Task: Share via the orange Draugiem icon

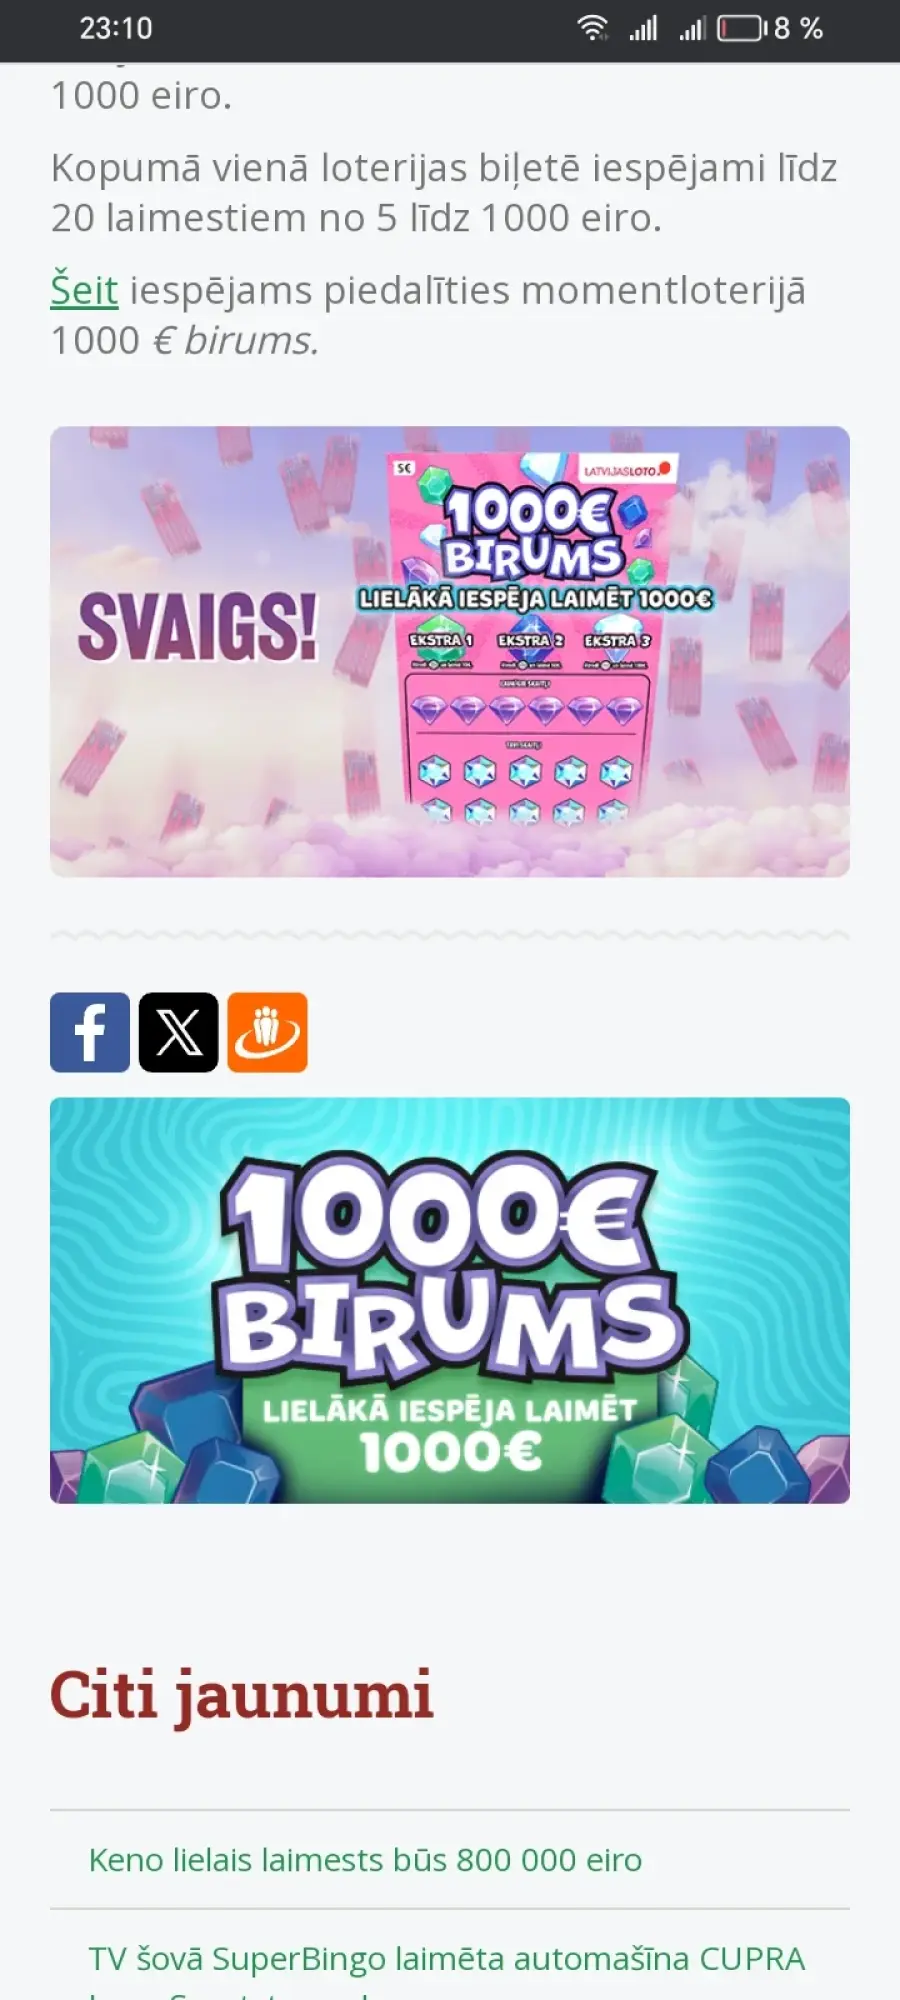Action: coord(267,1032)
